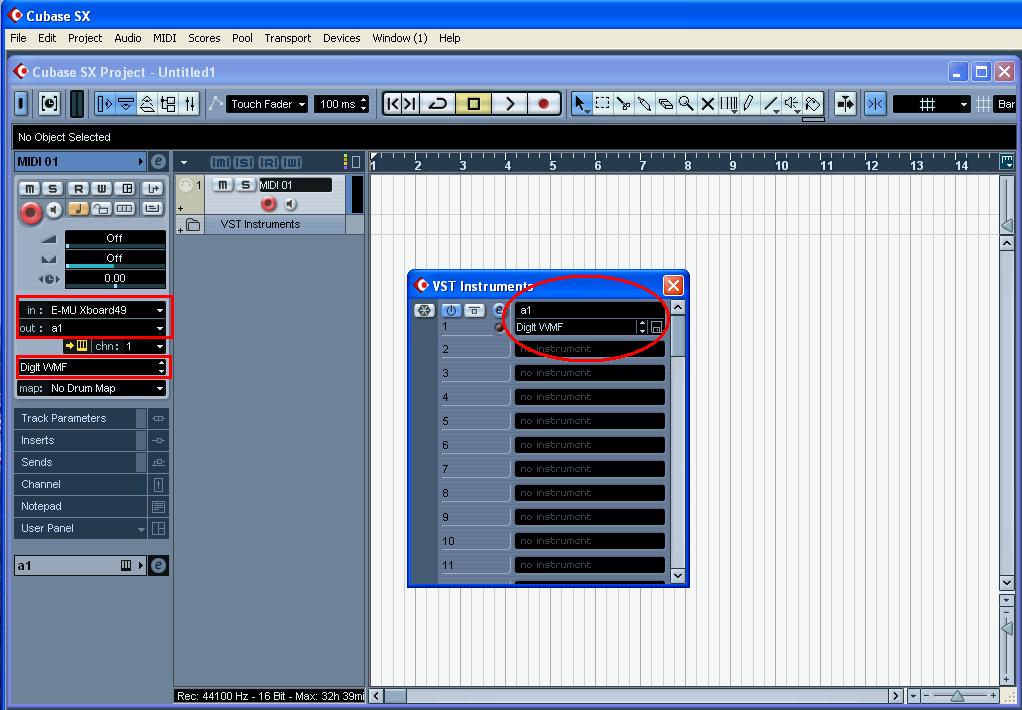Click the track delay slider showing 0.00
The image size is (1022, 710).
(115, 279)
